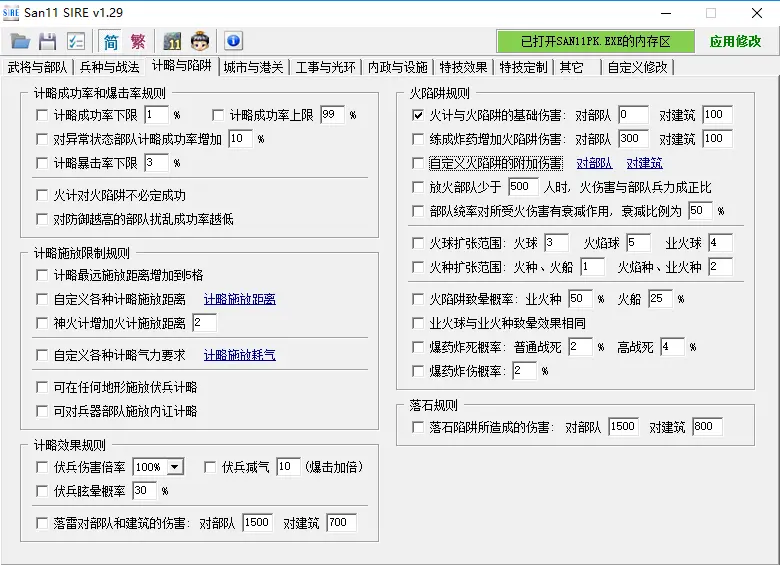
Task: Open the 计略施放距离 link
Action: click(240, 299)
